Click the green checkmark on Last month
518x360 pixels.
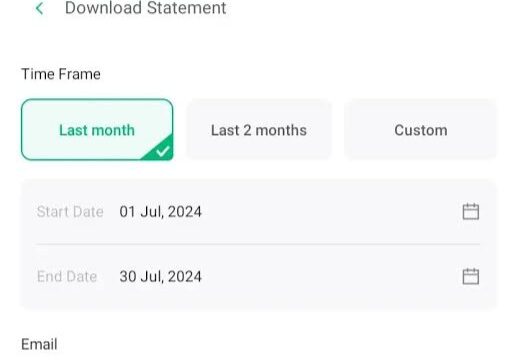[x=163, y=151]
